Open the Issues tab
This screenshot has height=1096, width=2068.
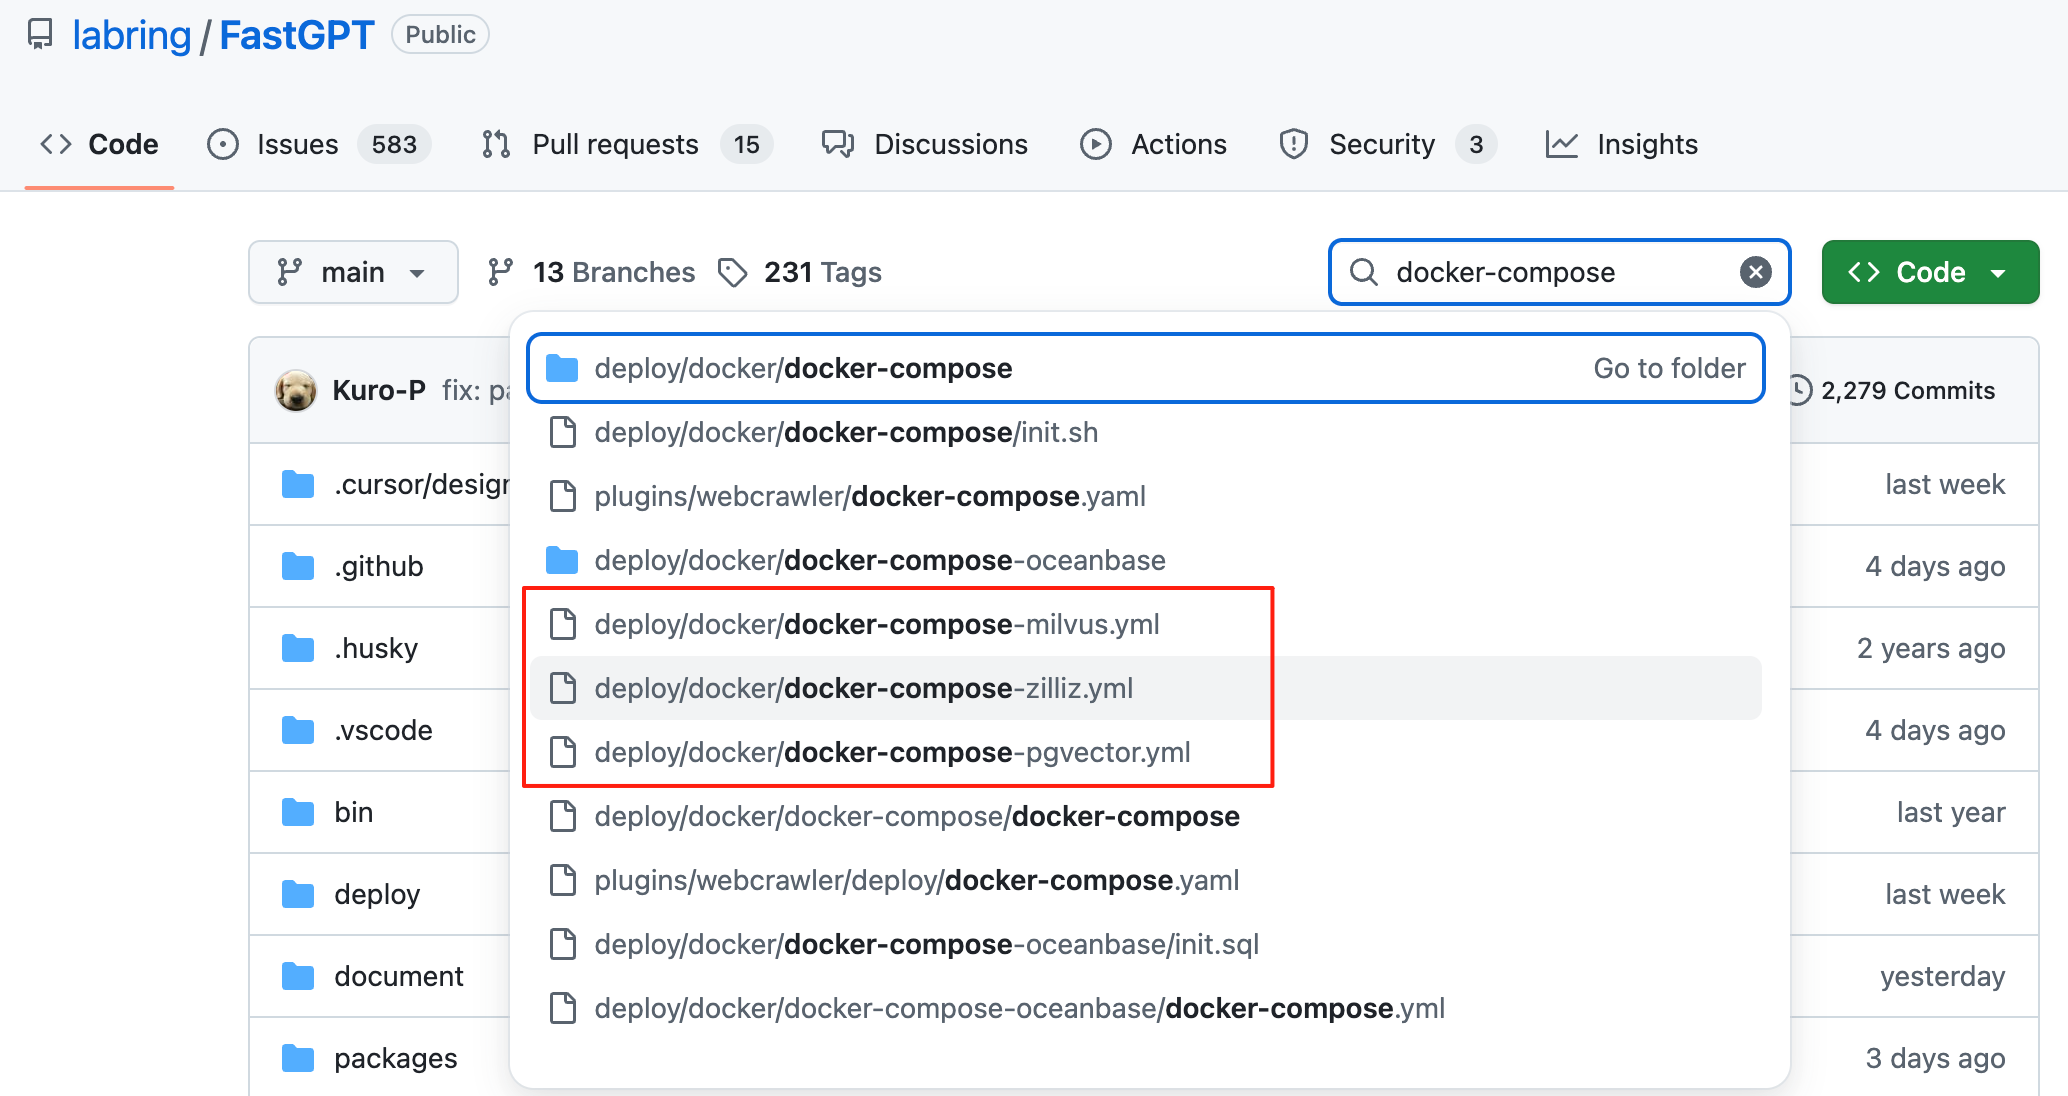coord(318,144)
